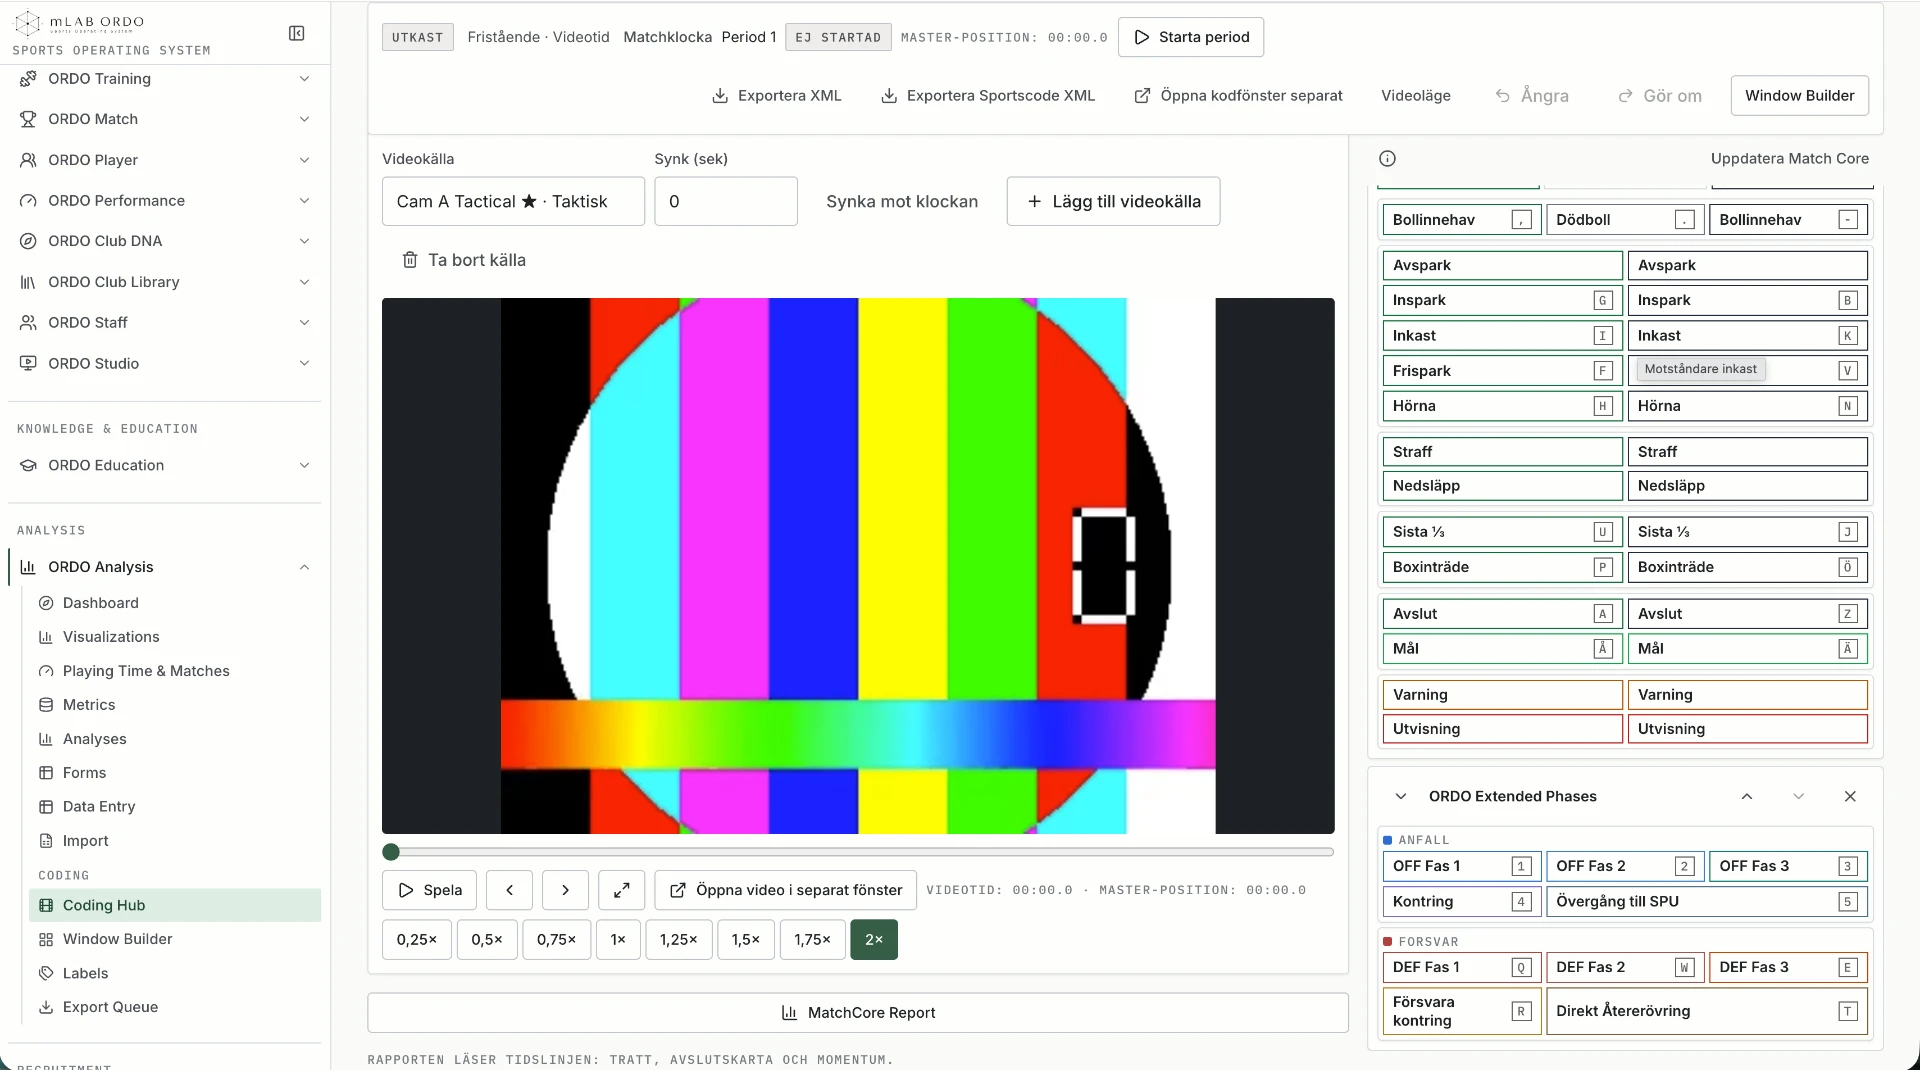Set playback speed to 0,25×
The image size is (1920, 1070).
(x=417, y=939)
